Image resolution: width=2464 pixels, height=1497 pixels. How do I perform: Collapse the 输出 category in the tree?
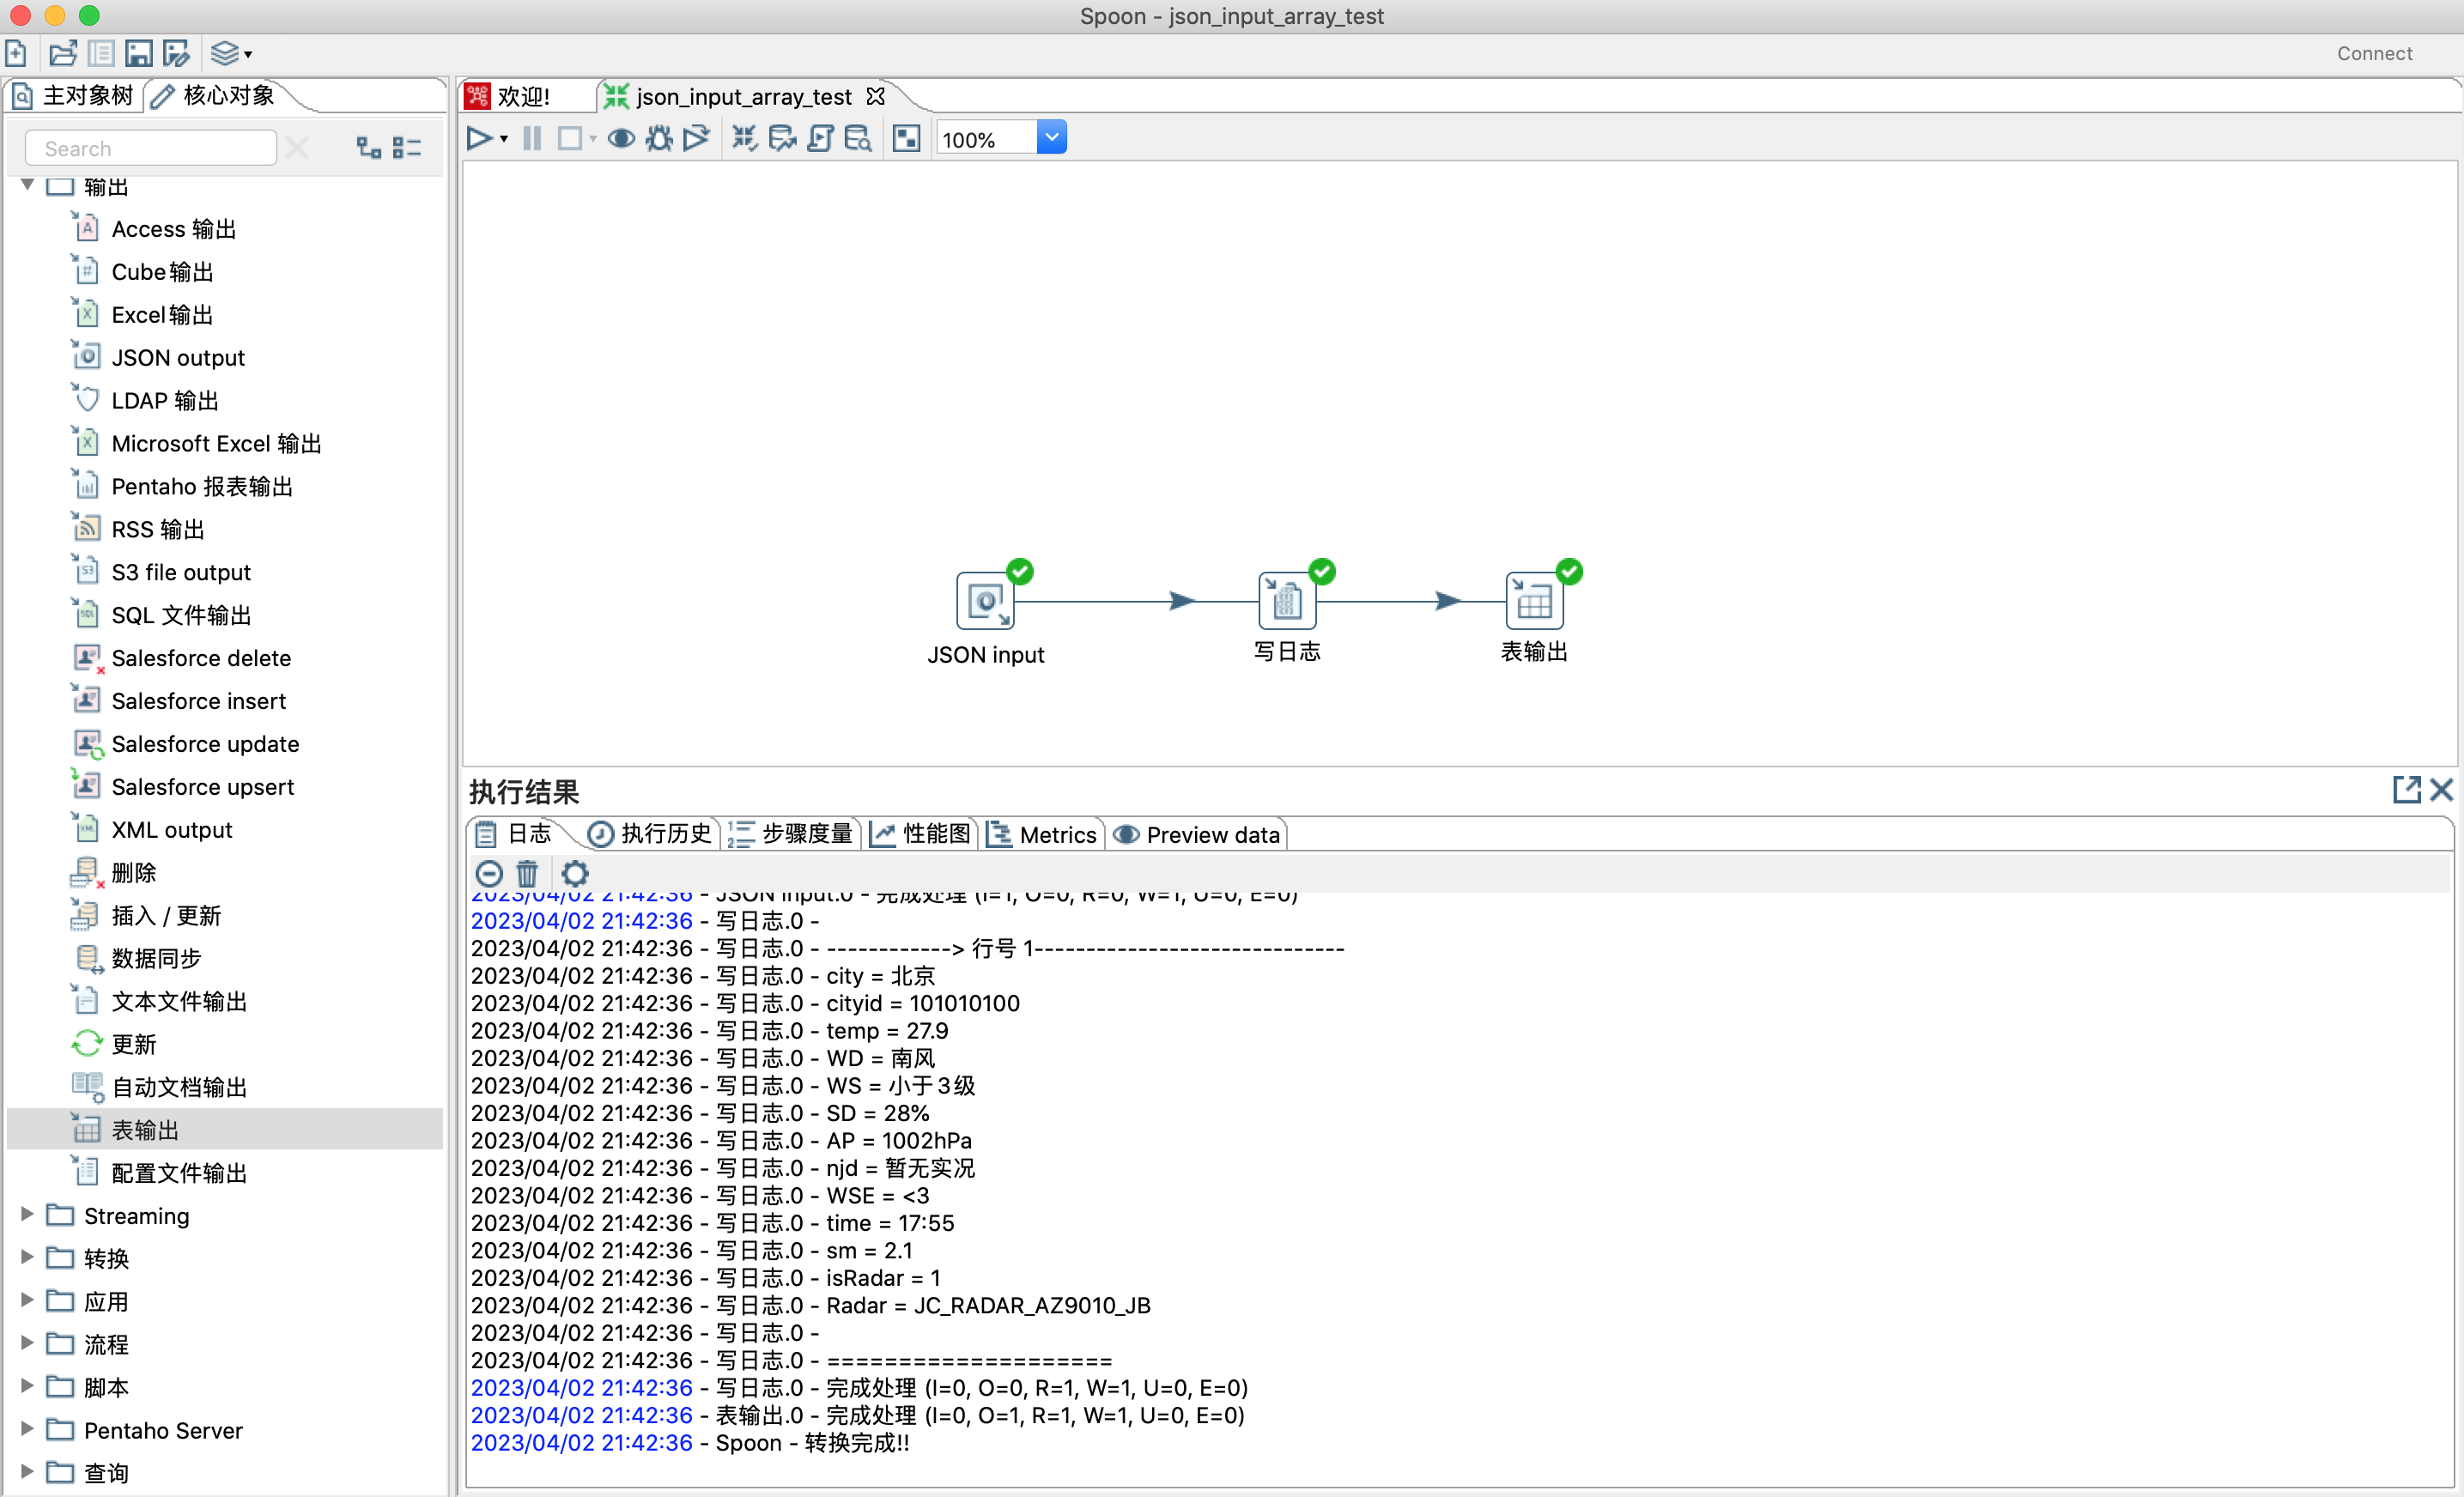28,186
